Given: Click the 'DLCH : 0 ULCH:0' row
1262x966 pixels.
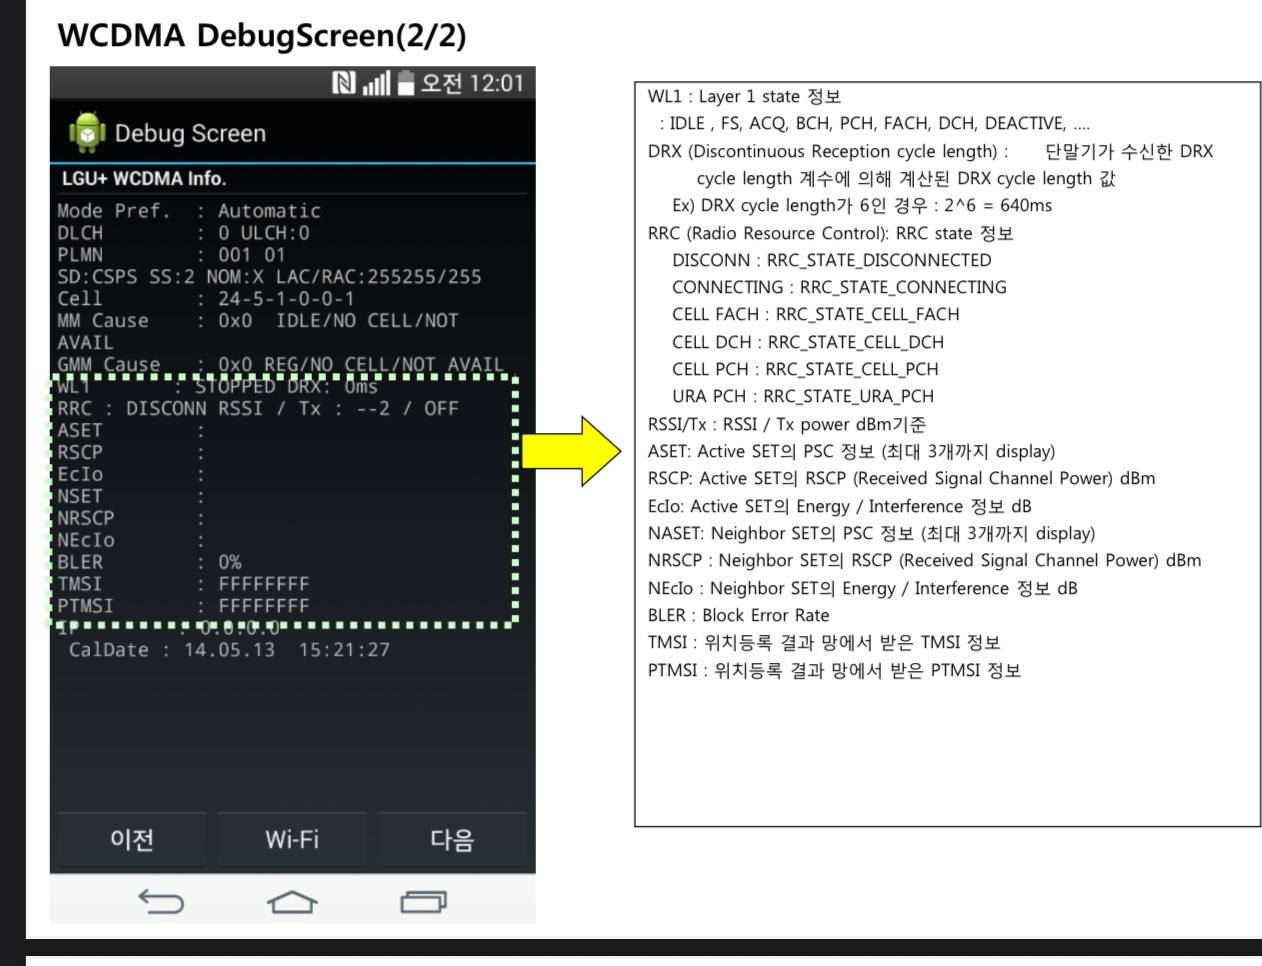Looking at the screenshot, I should [183, 233].
